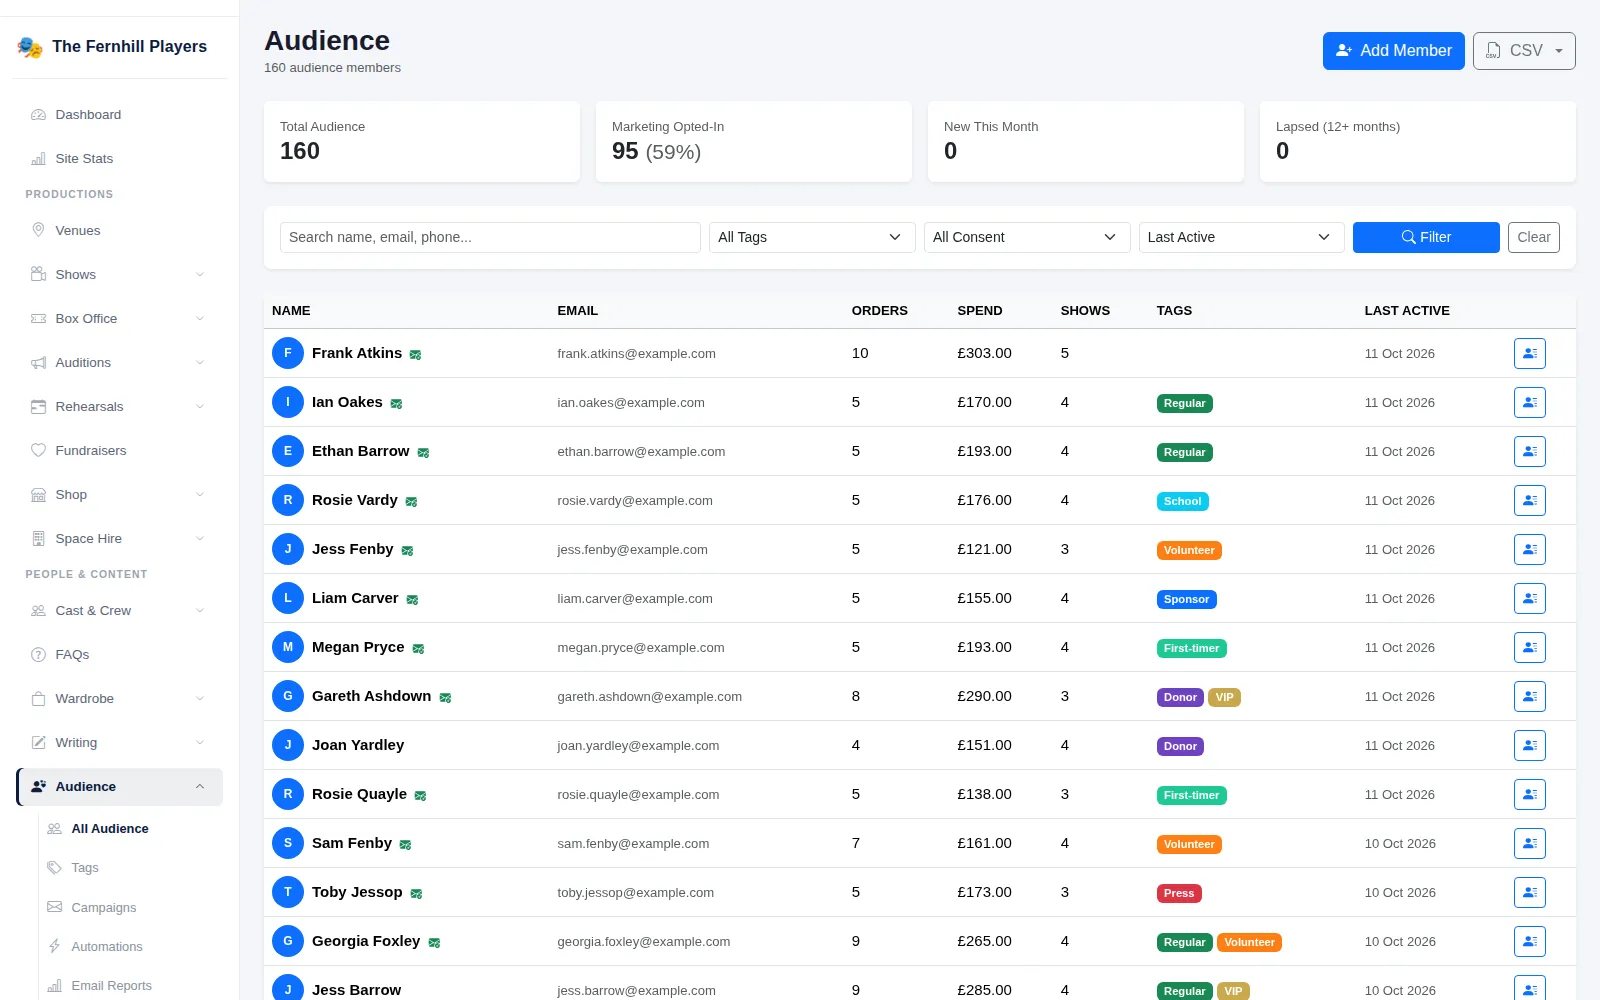1600x1000 pixels.
Task: Click the Add Member button
Action: (x=1393, y=51)
